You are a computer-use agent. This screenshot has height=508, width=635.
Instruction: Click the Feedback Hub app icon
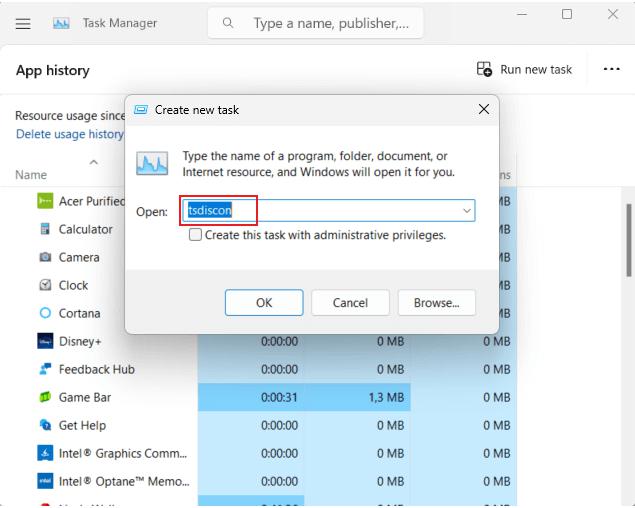45,369
